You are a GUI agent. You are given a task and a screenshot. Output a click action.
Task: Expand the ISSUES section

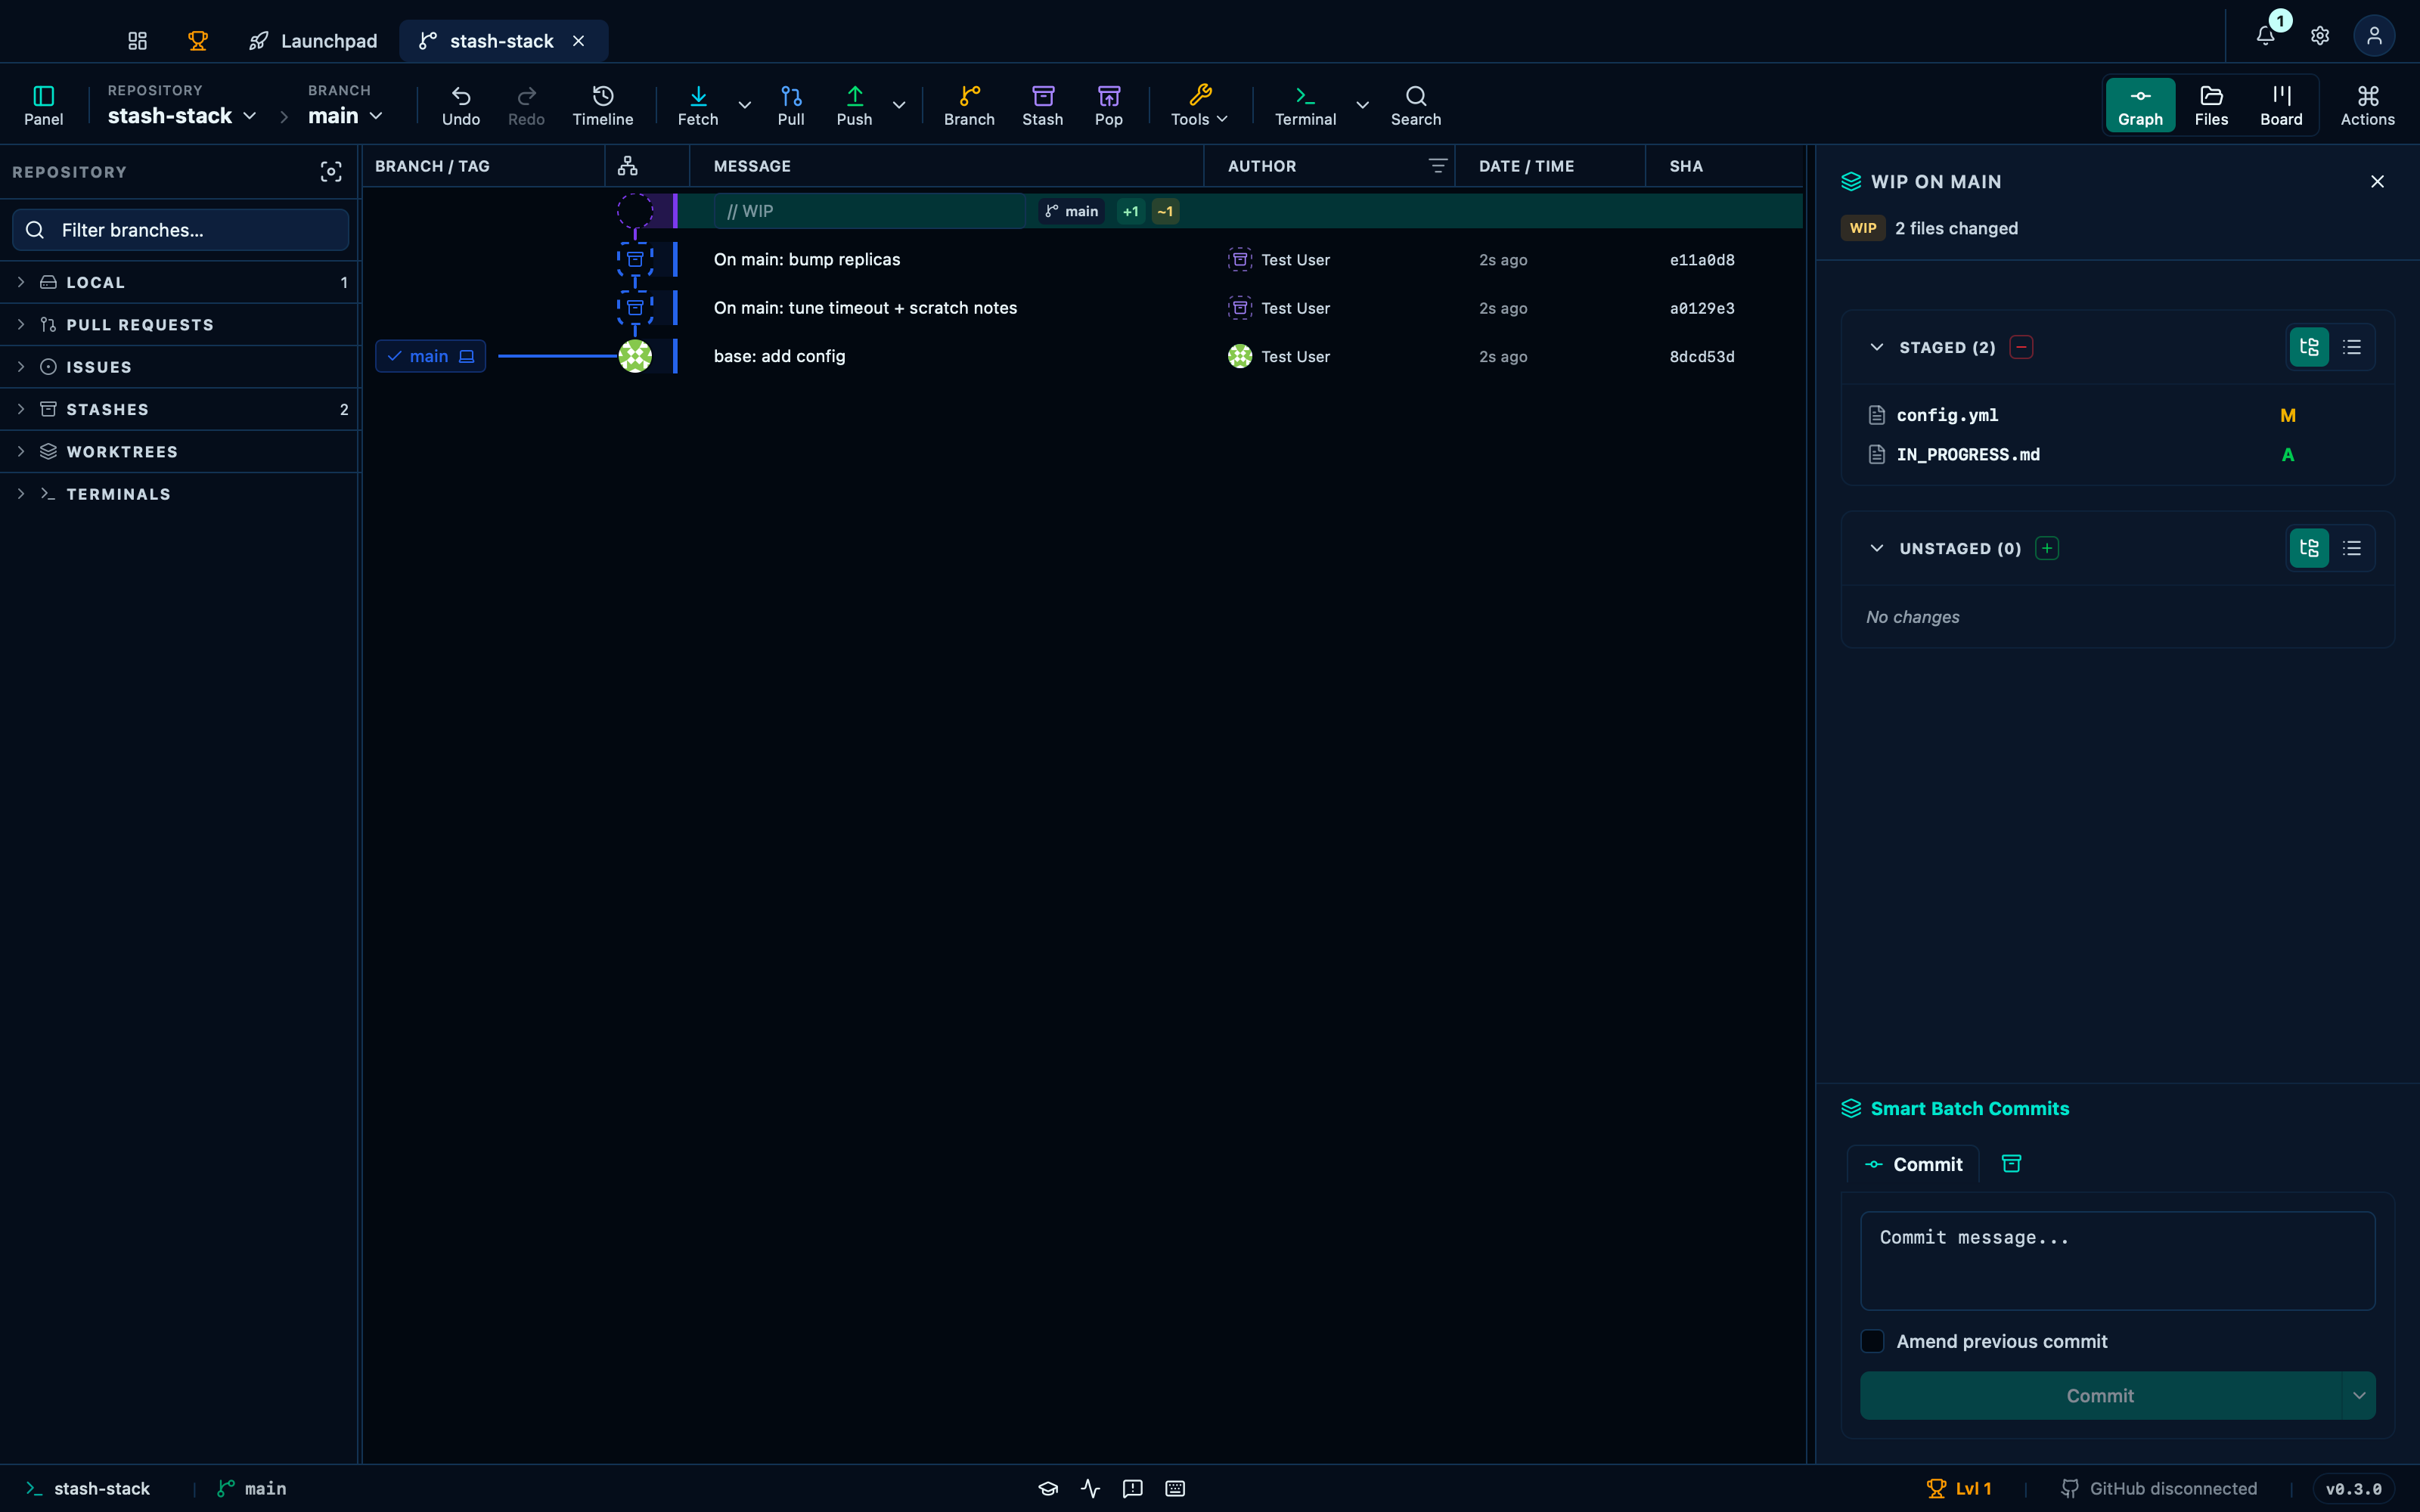pyautogui.click(x=180, y=367)
